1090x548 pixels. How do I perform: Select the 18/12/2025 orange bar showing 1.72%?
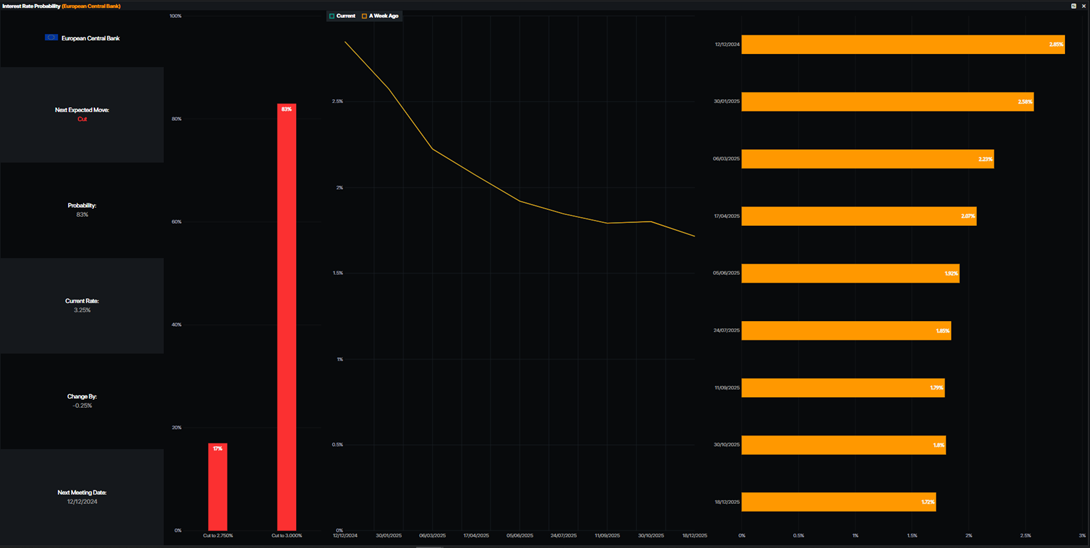pos(839,502)
